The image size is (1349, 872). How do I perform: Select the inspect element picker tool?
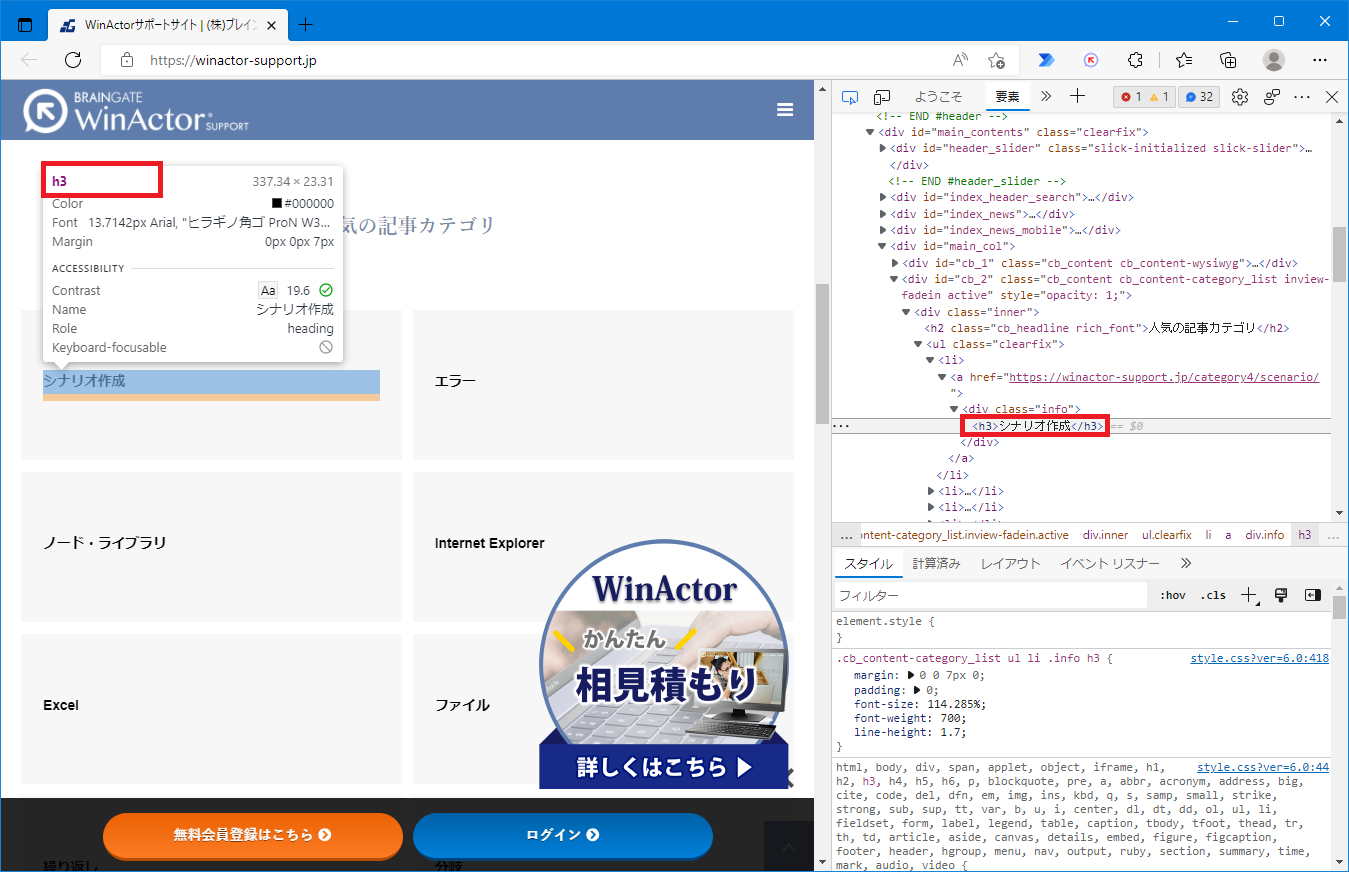click(x=849, y=96)
